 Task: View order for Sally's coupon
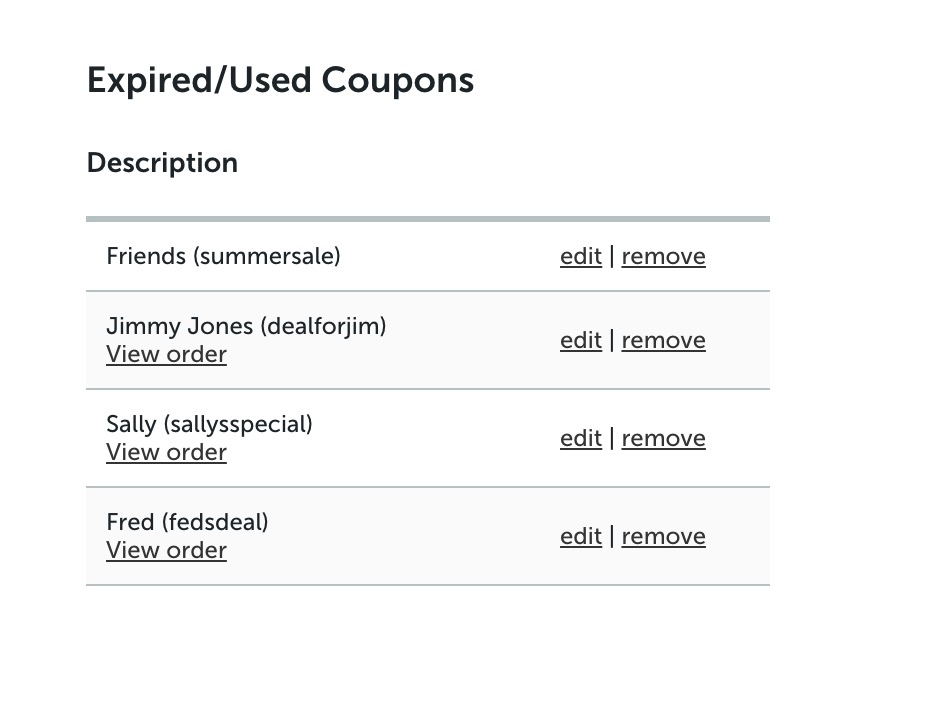166,452
